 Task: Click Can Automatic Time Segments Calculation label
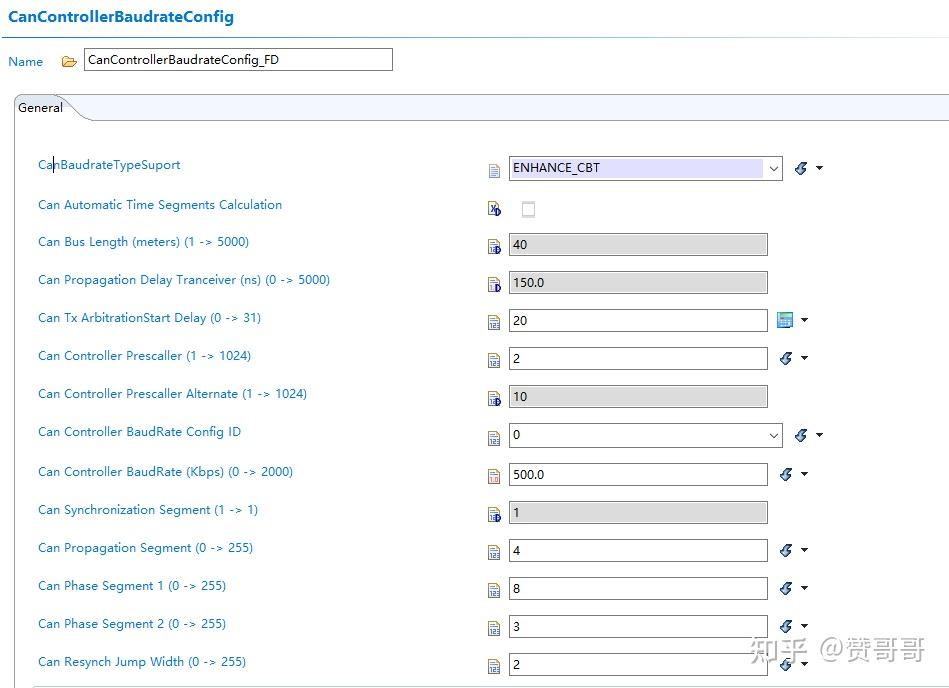tap(160, 205)
